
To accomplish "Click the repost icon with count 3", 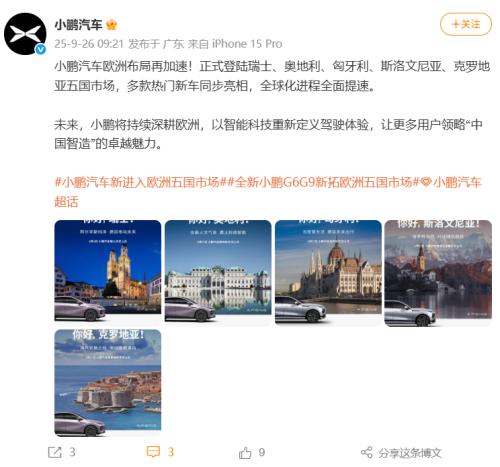I will pos(55,452).
